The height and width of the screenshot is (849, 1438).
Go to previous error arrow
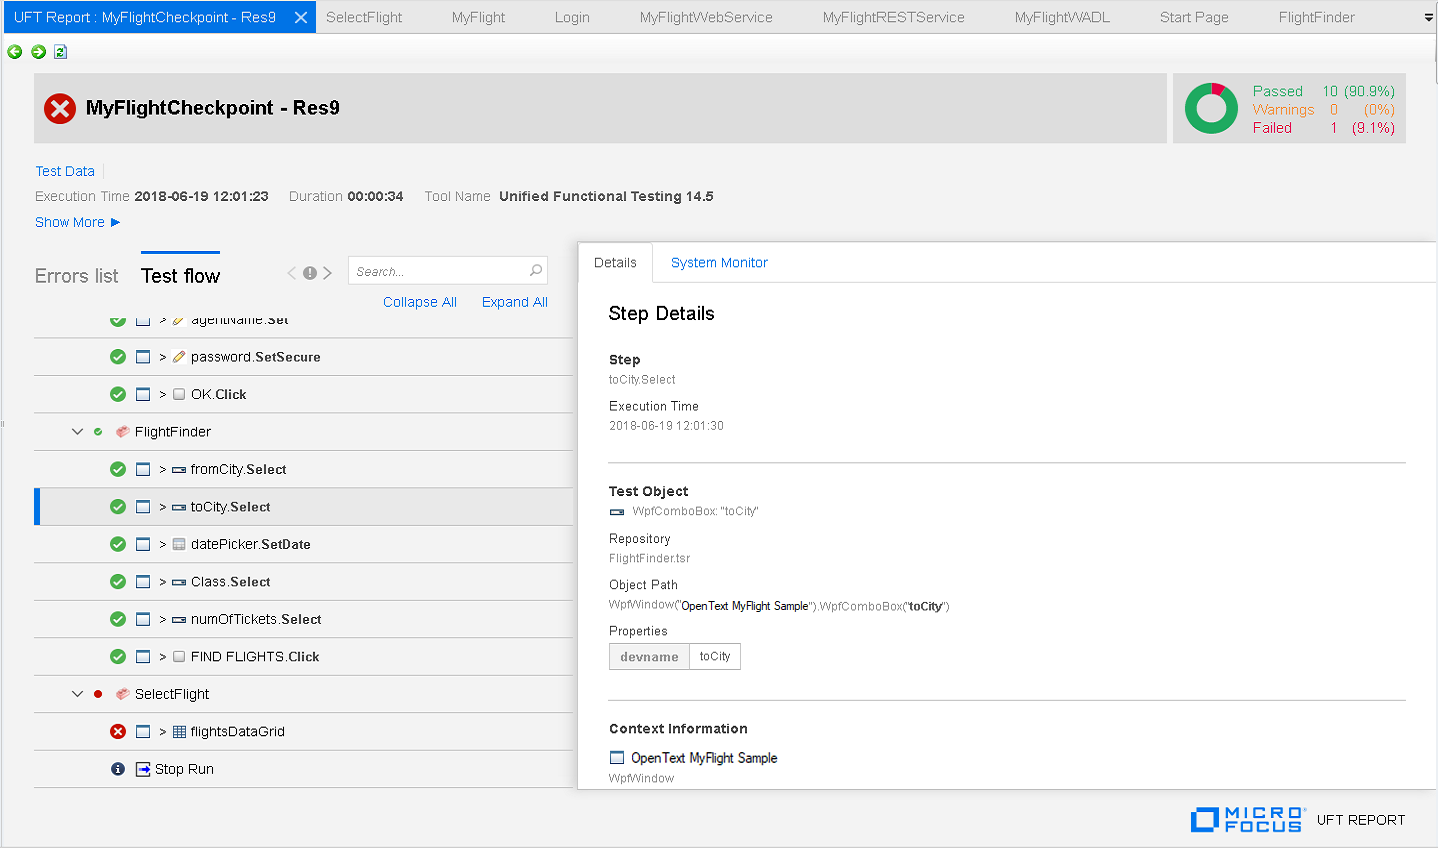point(292,273)
